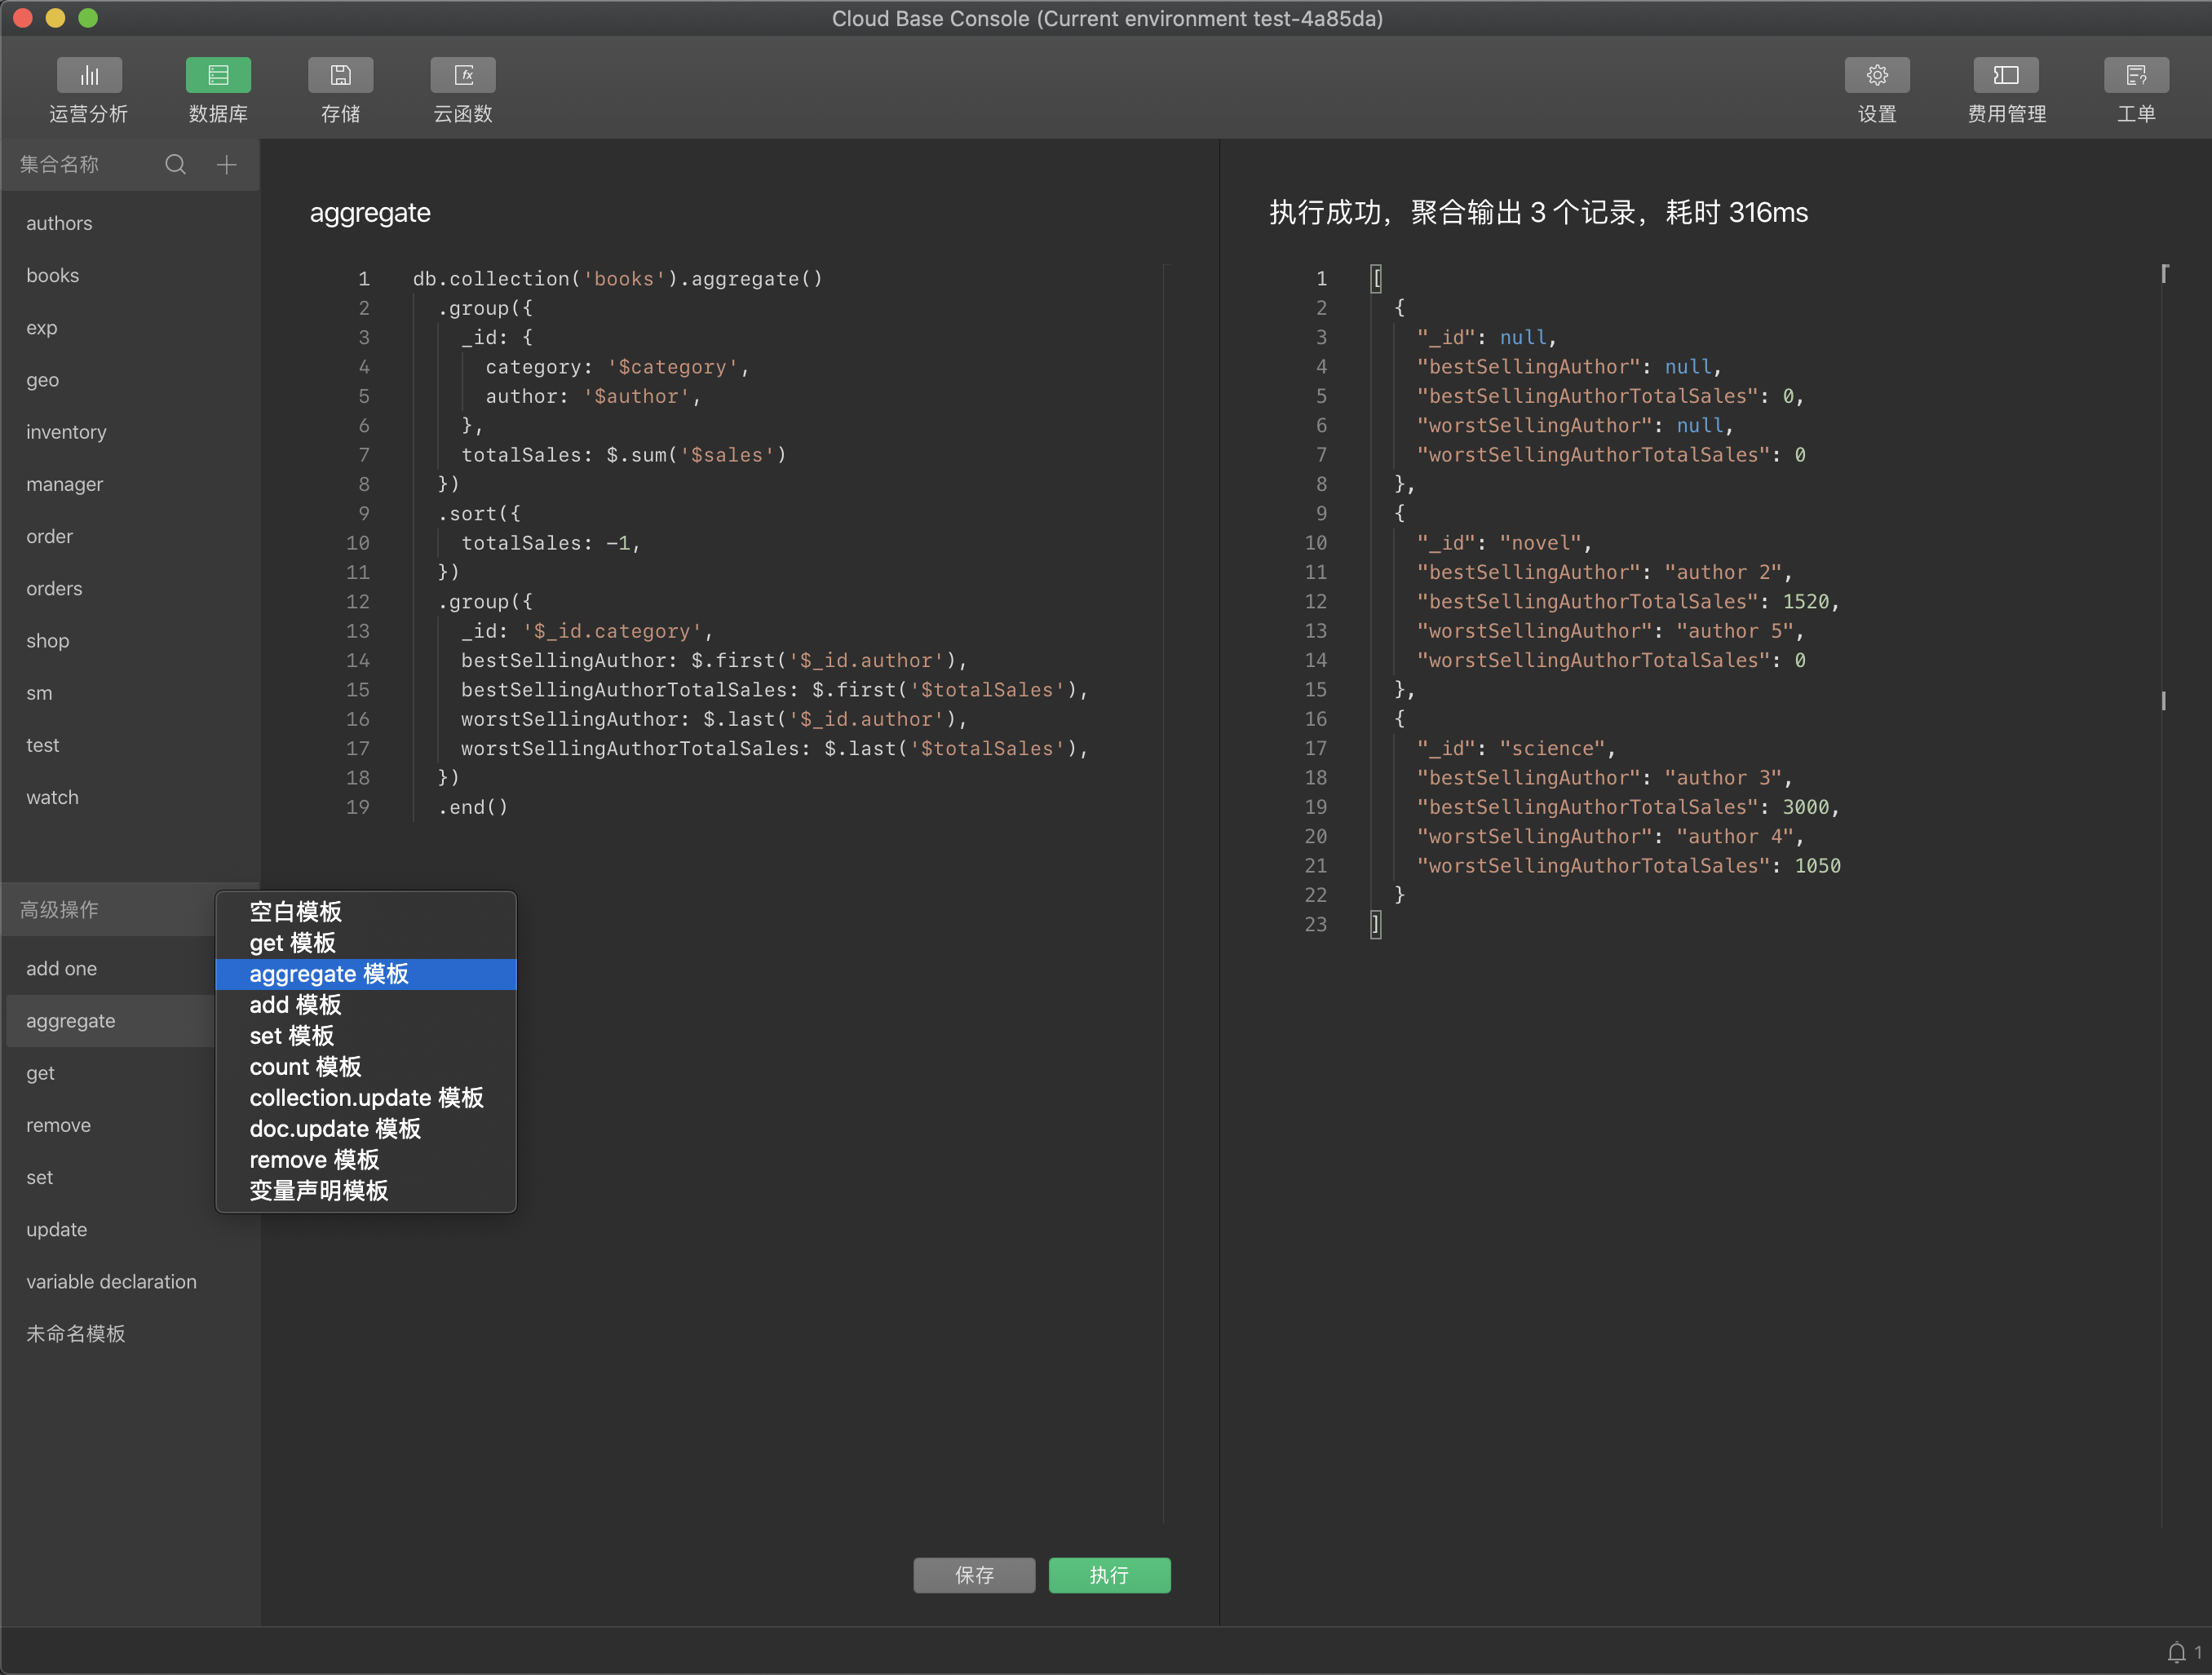Open the authors collection
Image resolution: width=2212 pixels, height=1675 pixels.
130,223
